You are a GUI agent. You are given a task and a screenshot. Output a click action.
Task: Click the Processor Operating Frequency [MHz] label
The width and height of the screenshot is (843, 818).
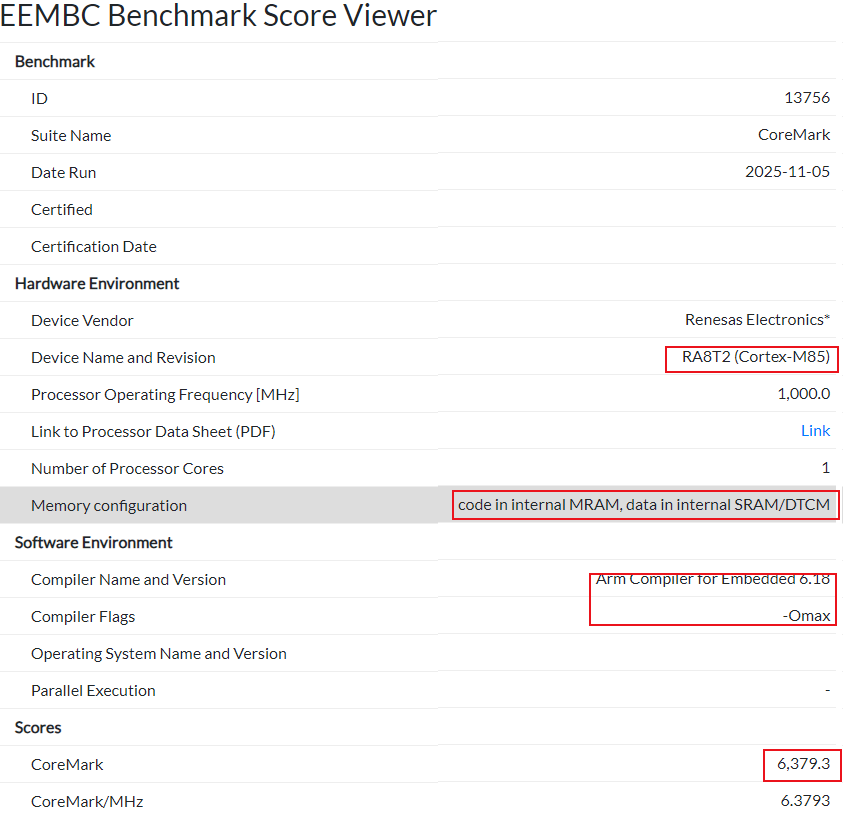point(165,395)
